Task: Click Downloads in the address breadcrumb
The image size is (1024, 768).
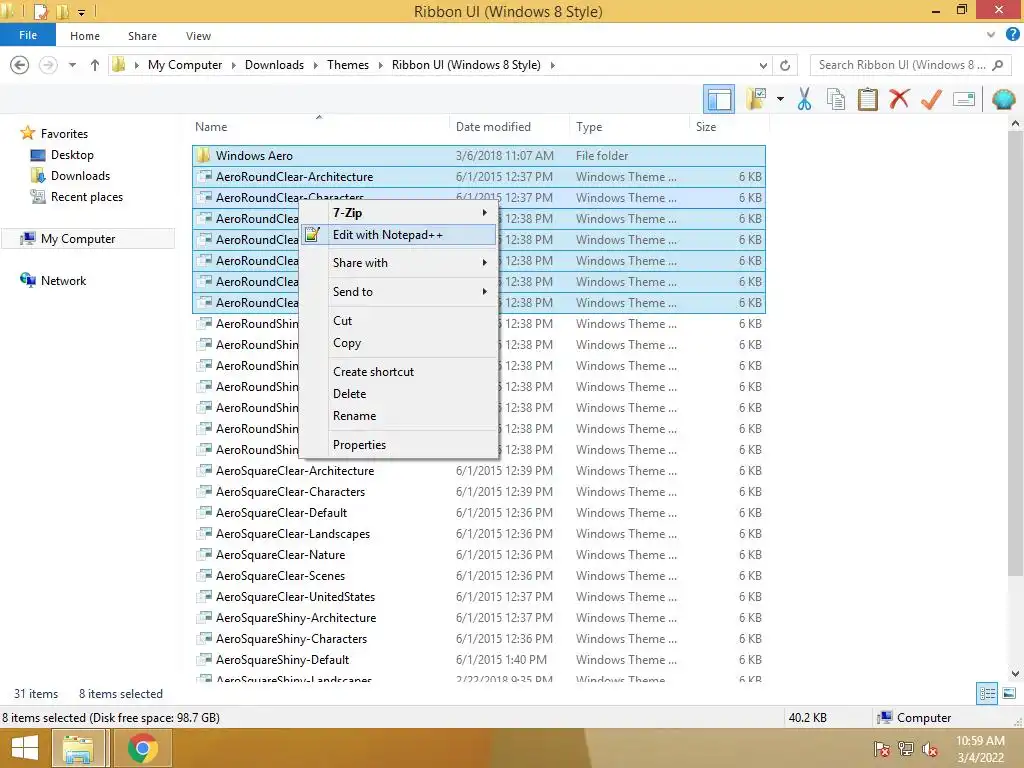Action: pos(274,65)
